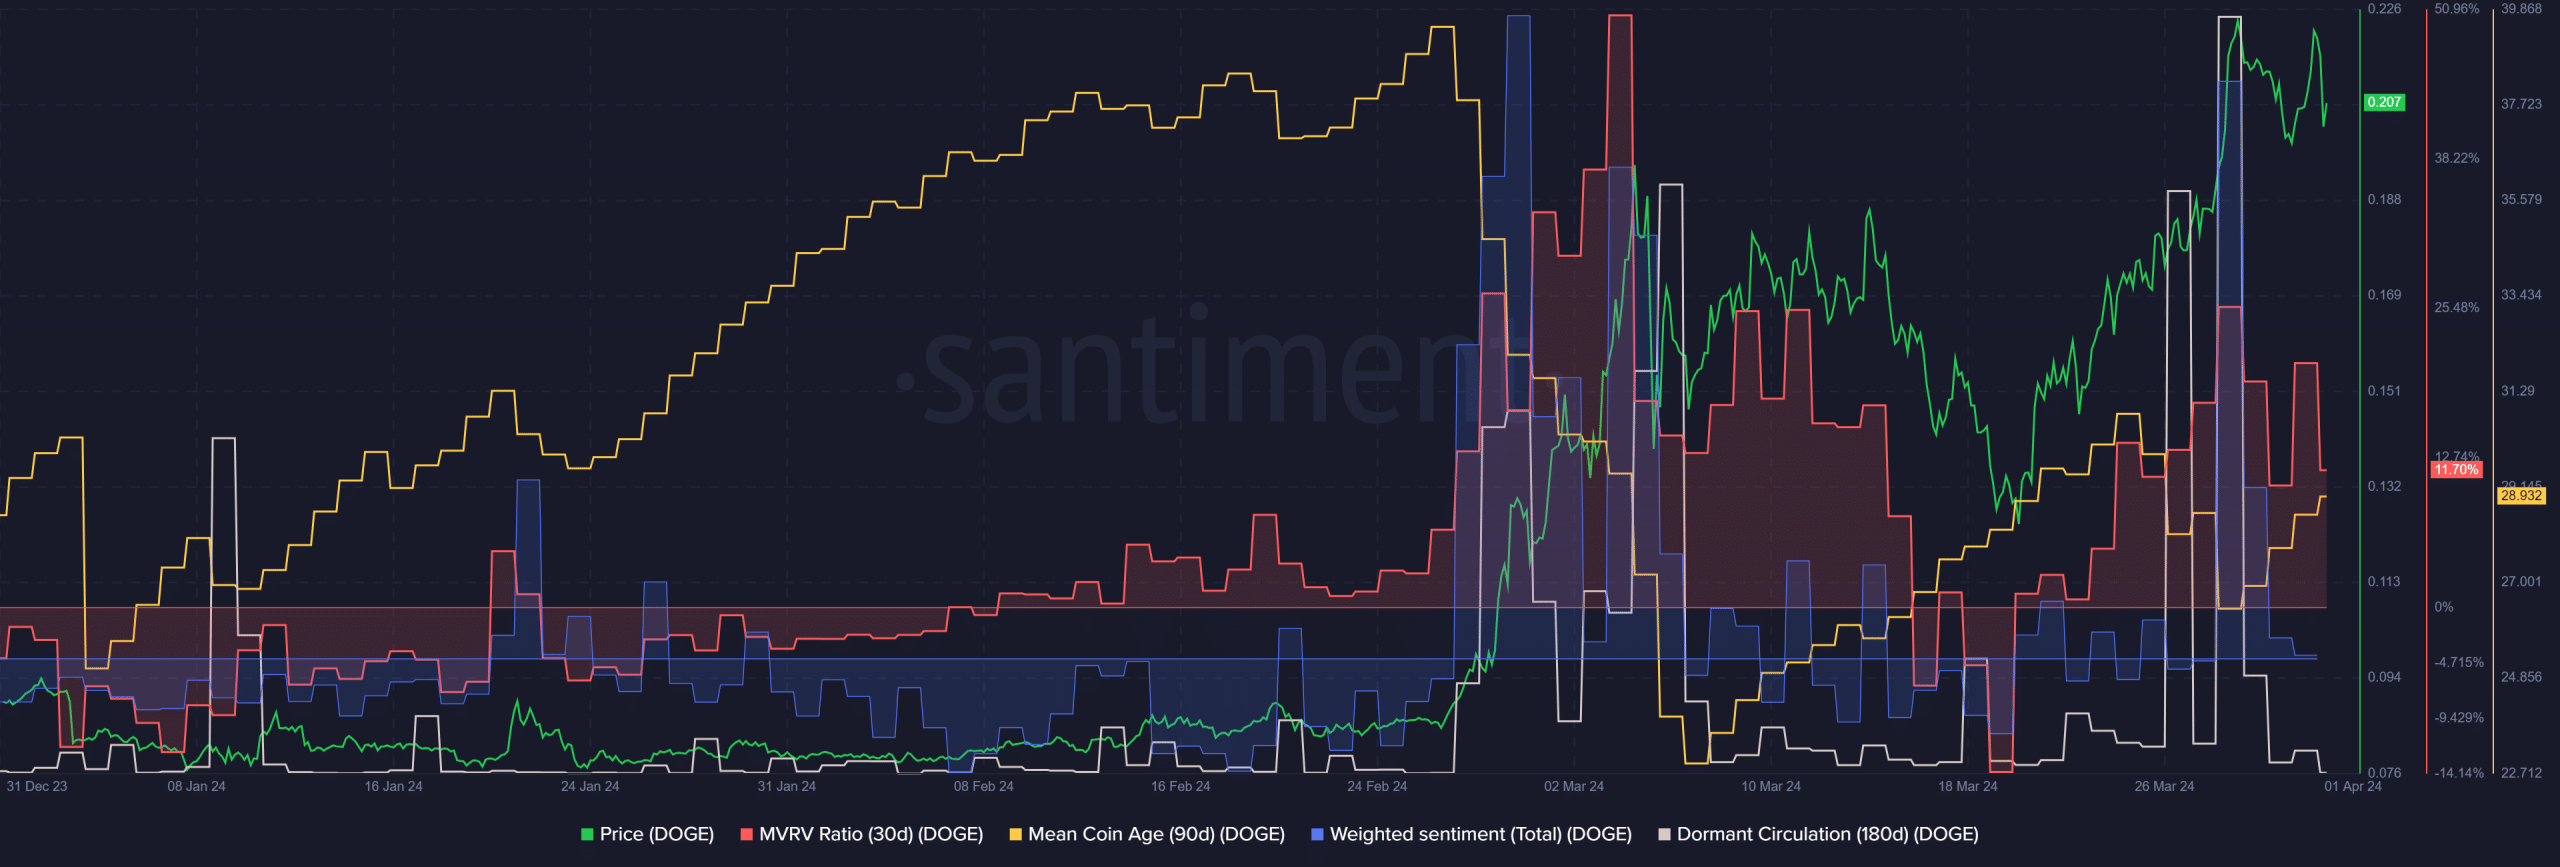Click the yellow Mean Coin Age legend swatch
2560x867 pixels.
tap(1016, 834)
